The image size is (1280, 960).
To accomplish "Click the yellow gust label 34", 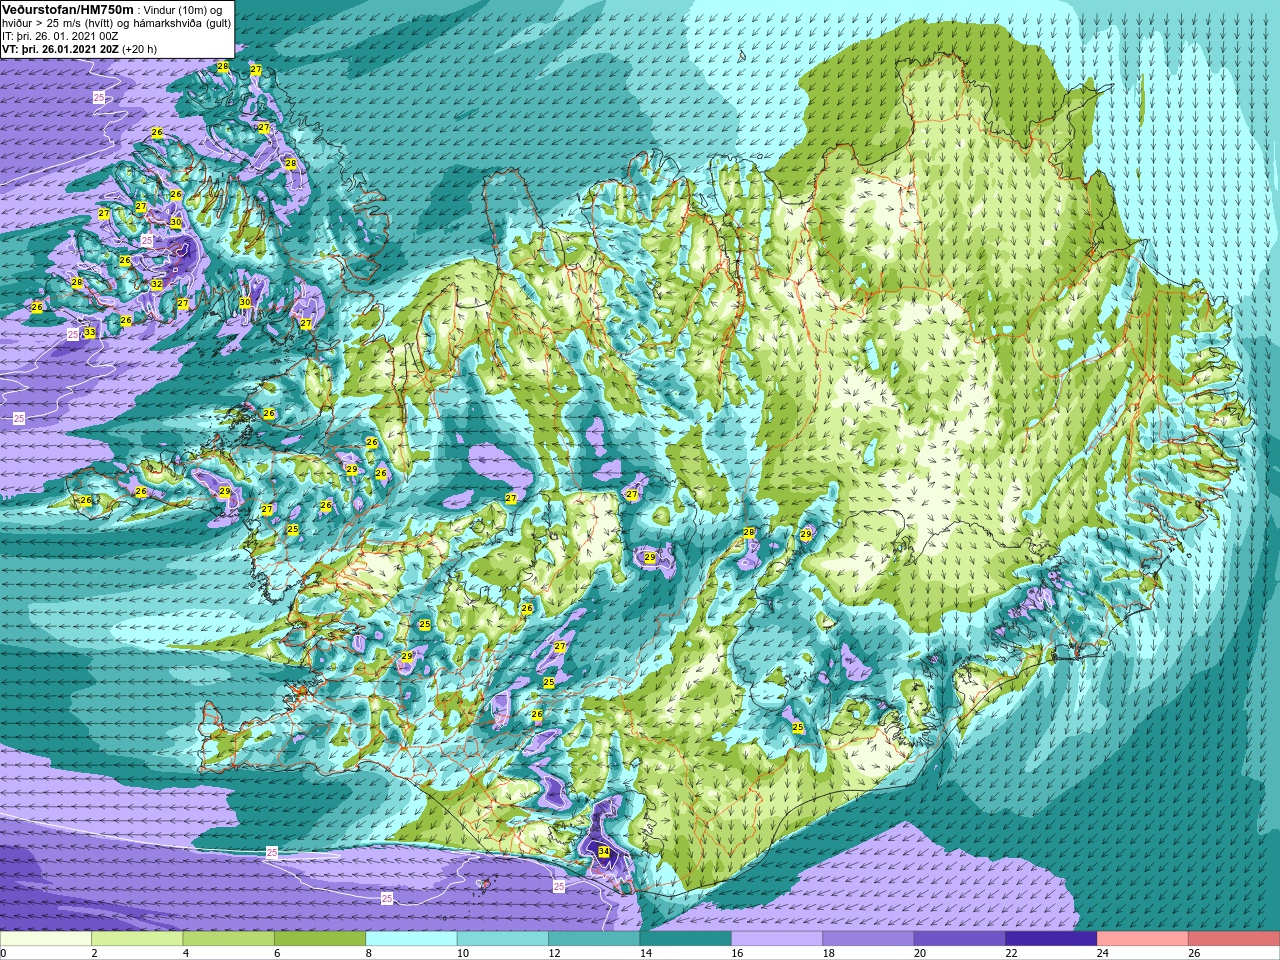I will click(x=603, y=852).
